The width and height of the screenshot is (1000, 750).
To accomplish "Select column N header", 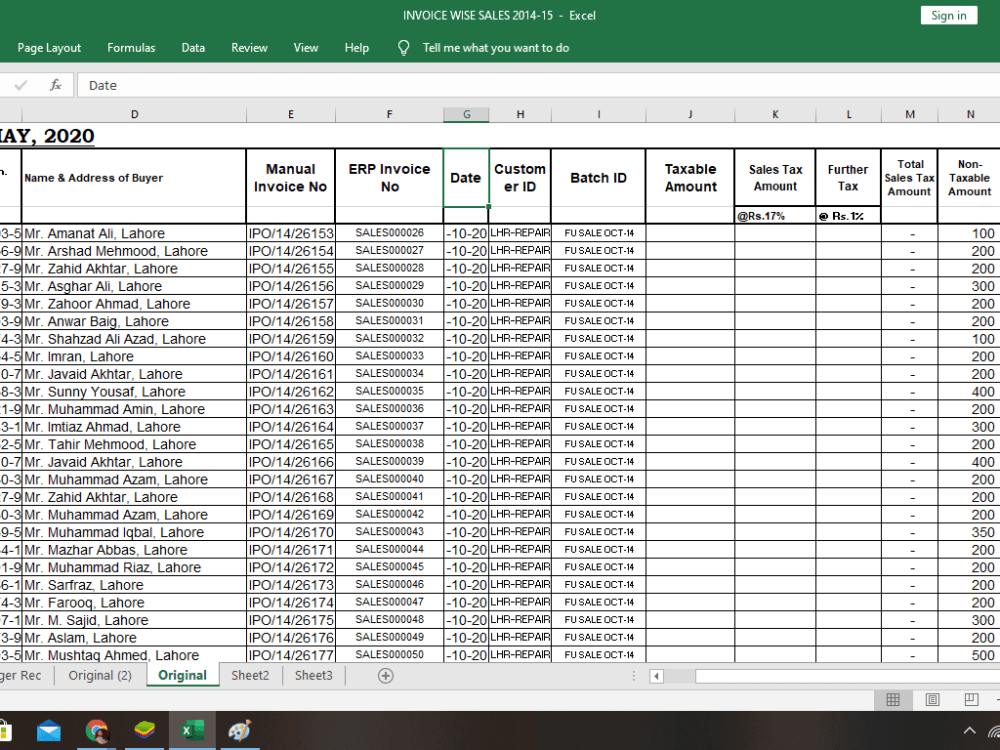I will [969, 114].
